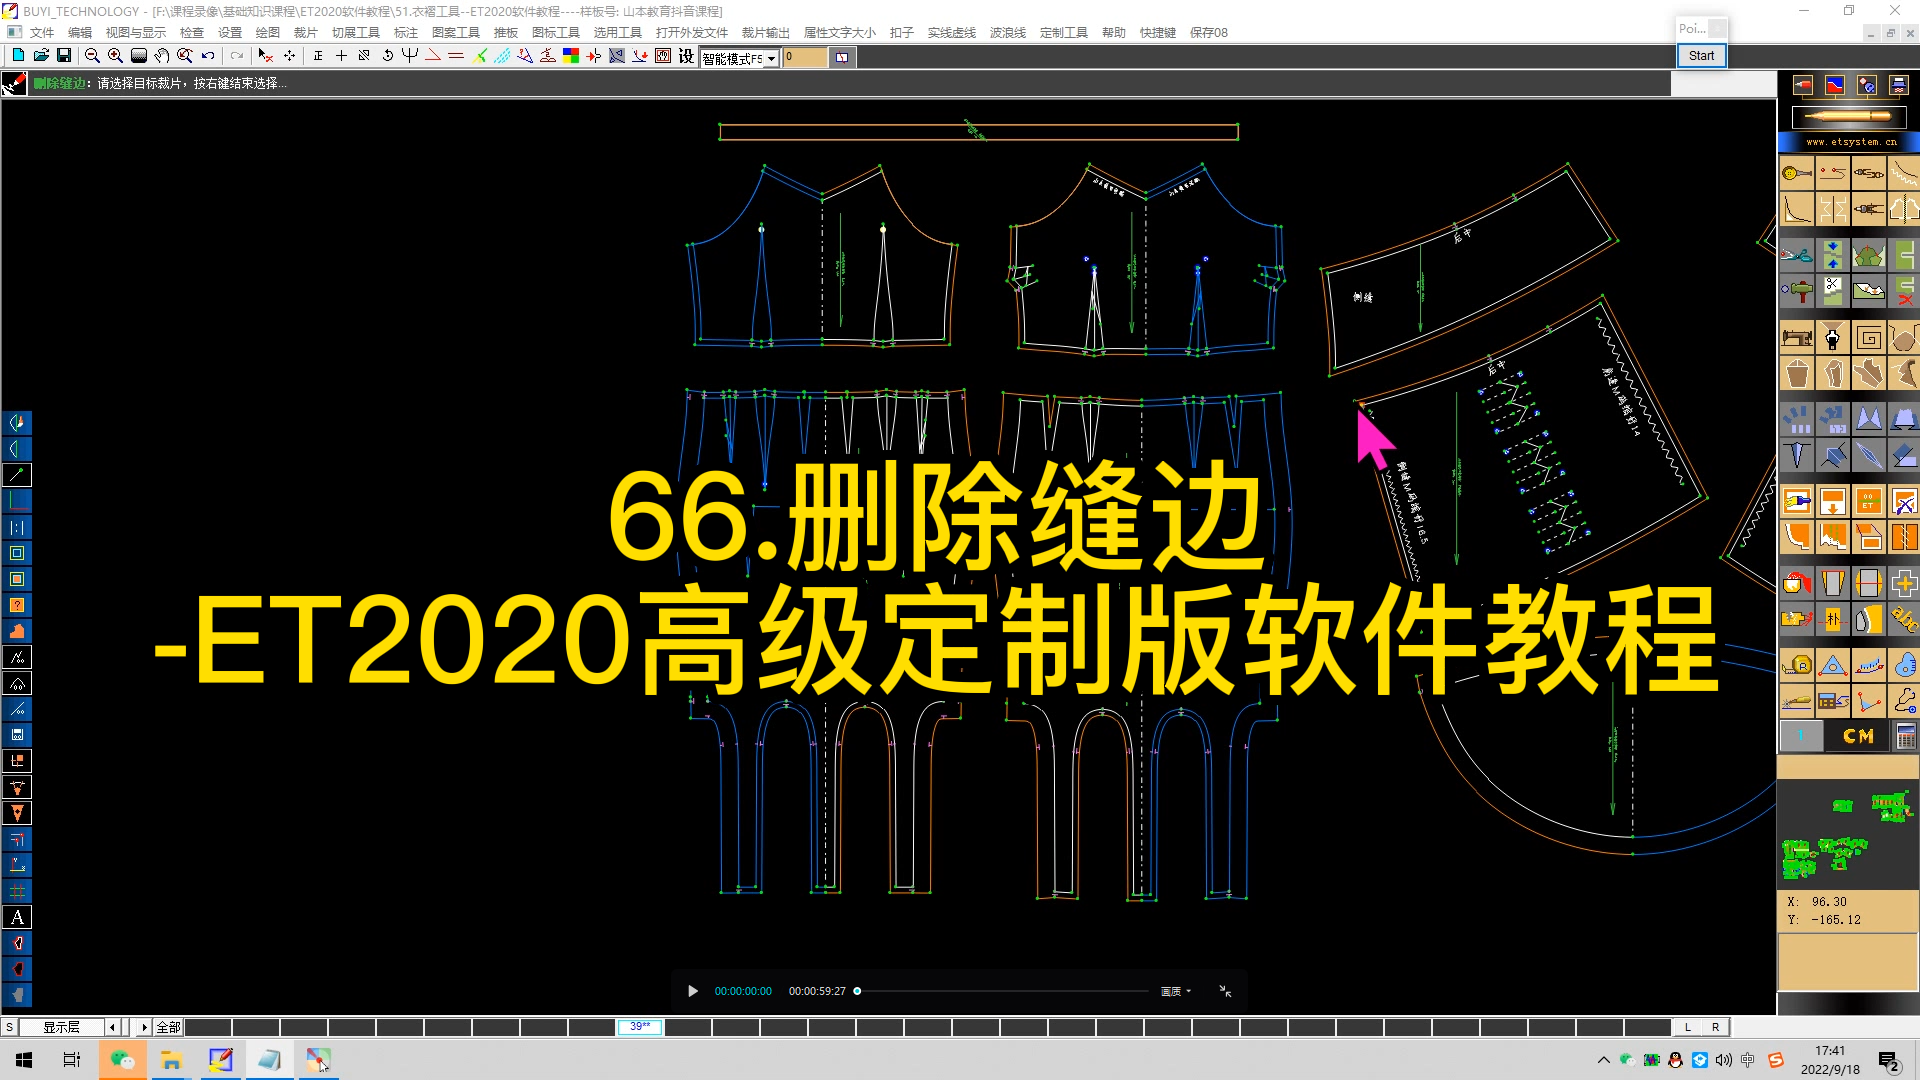Open File Explorer from the taskbar
The image size is (1920, 1080).
[x=171, y=1060]
